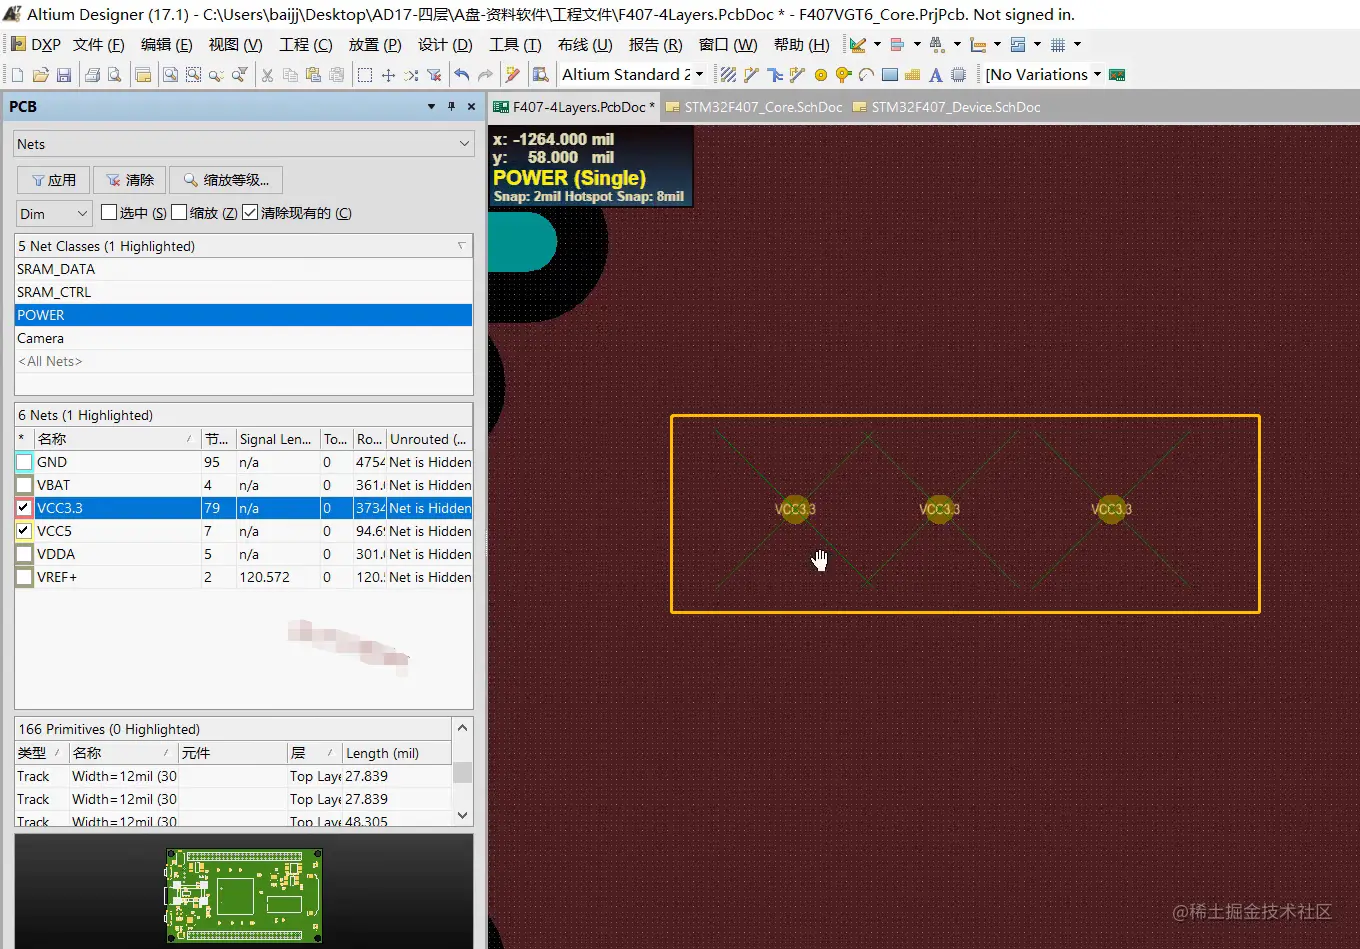Click the Primitives list scroll-down arrow
This screenshot has width=1360, height=949.
pyautogui.click(x=462, y=815)
